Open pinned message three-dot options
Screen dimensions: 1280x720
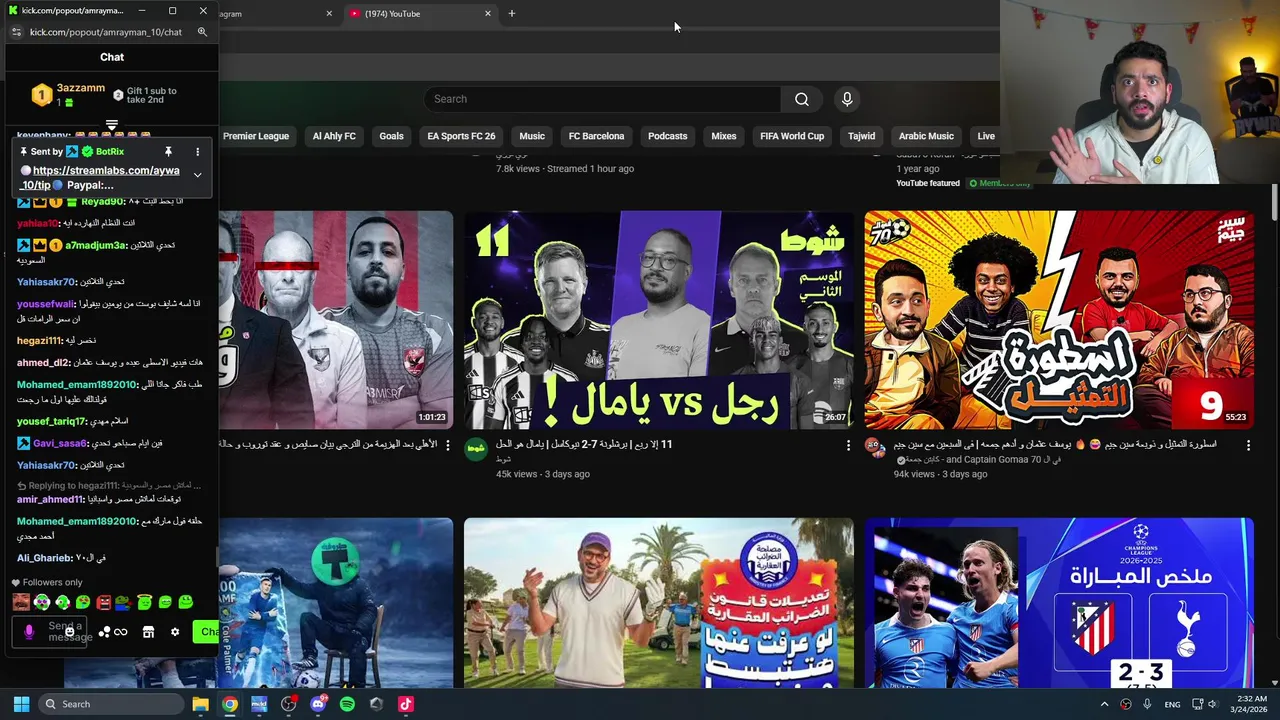(197, 152)
